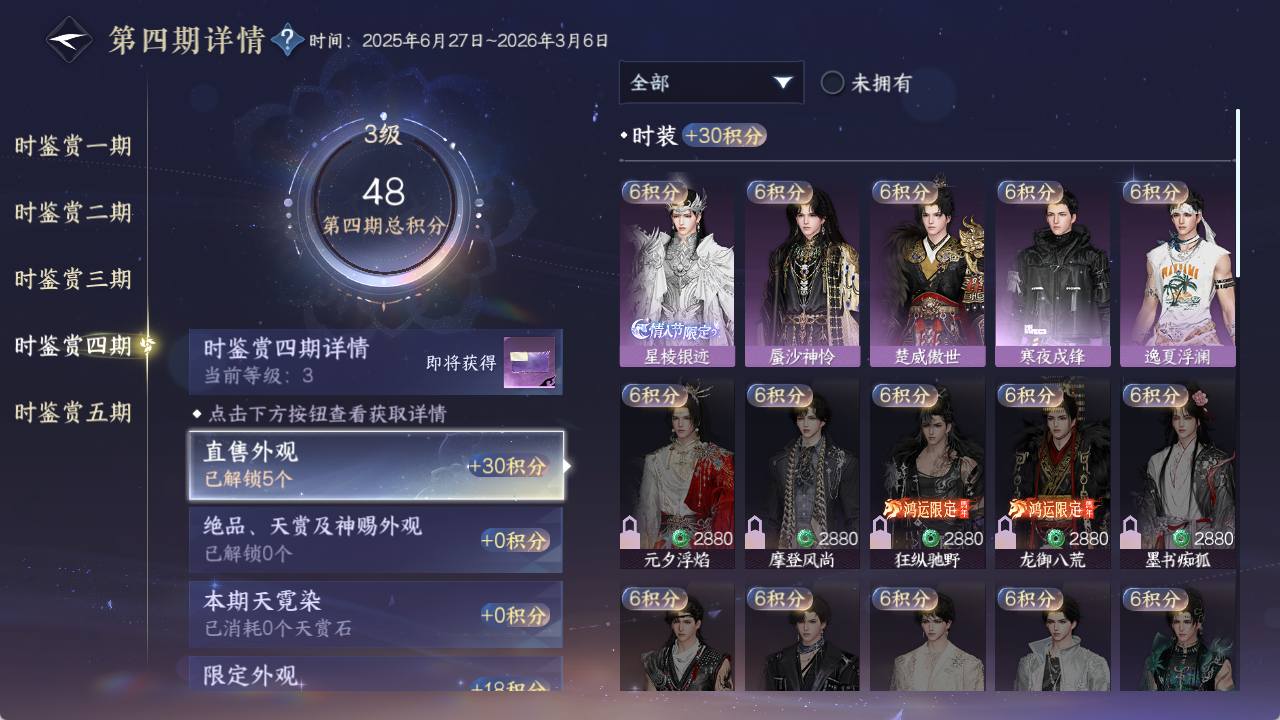Click the costume list vertical scrollbar
Viewport: 1280px width, 720px height.
click(1238, 193)
